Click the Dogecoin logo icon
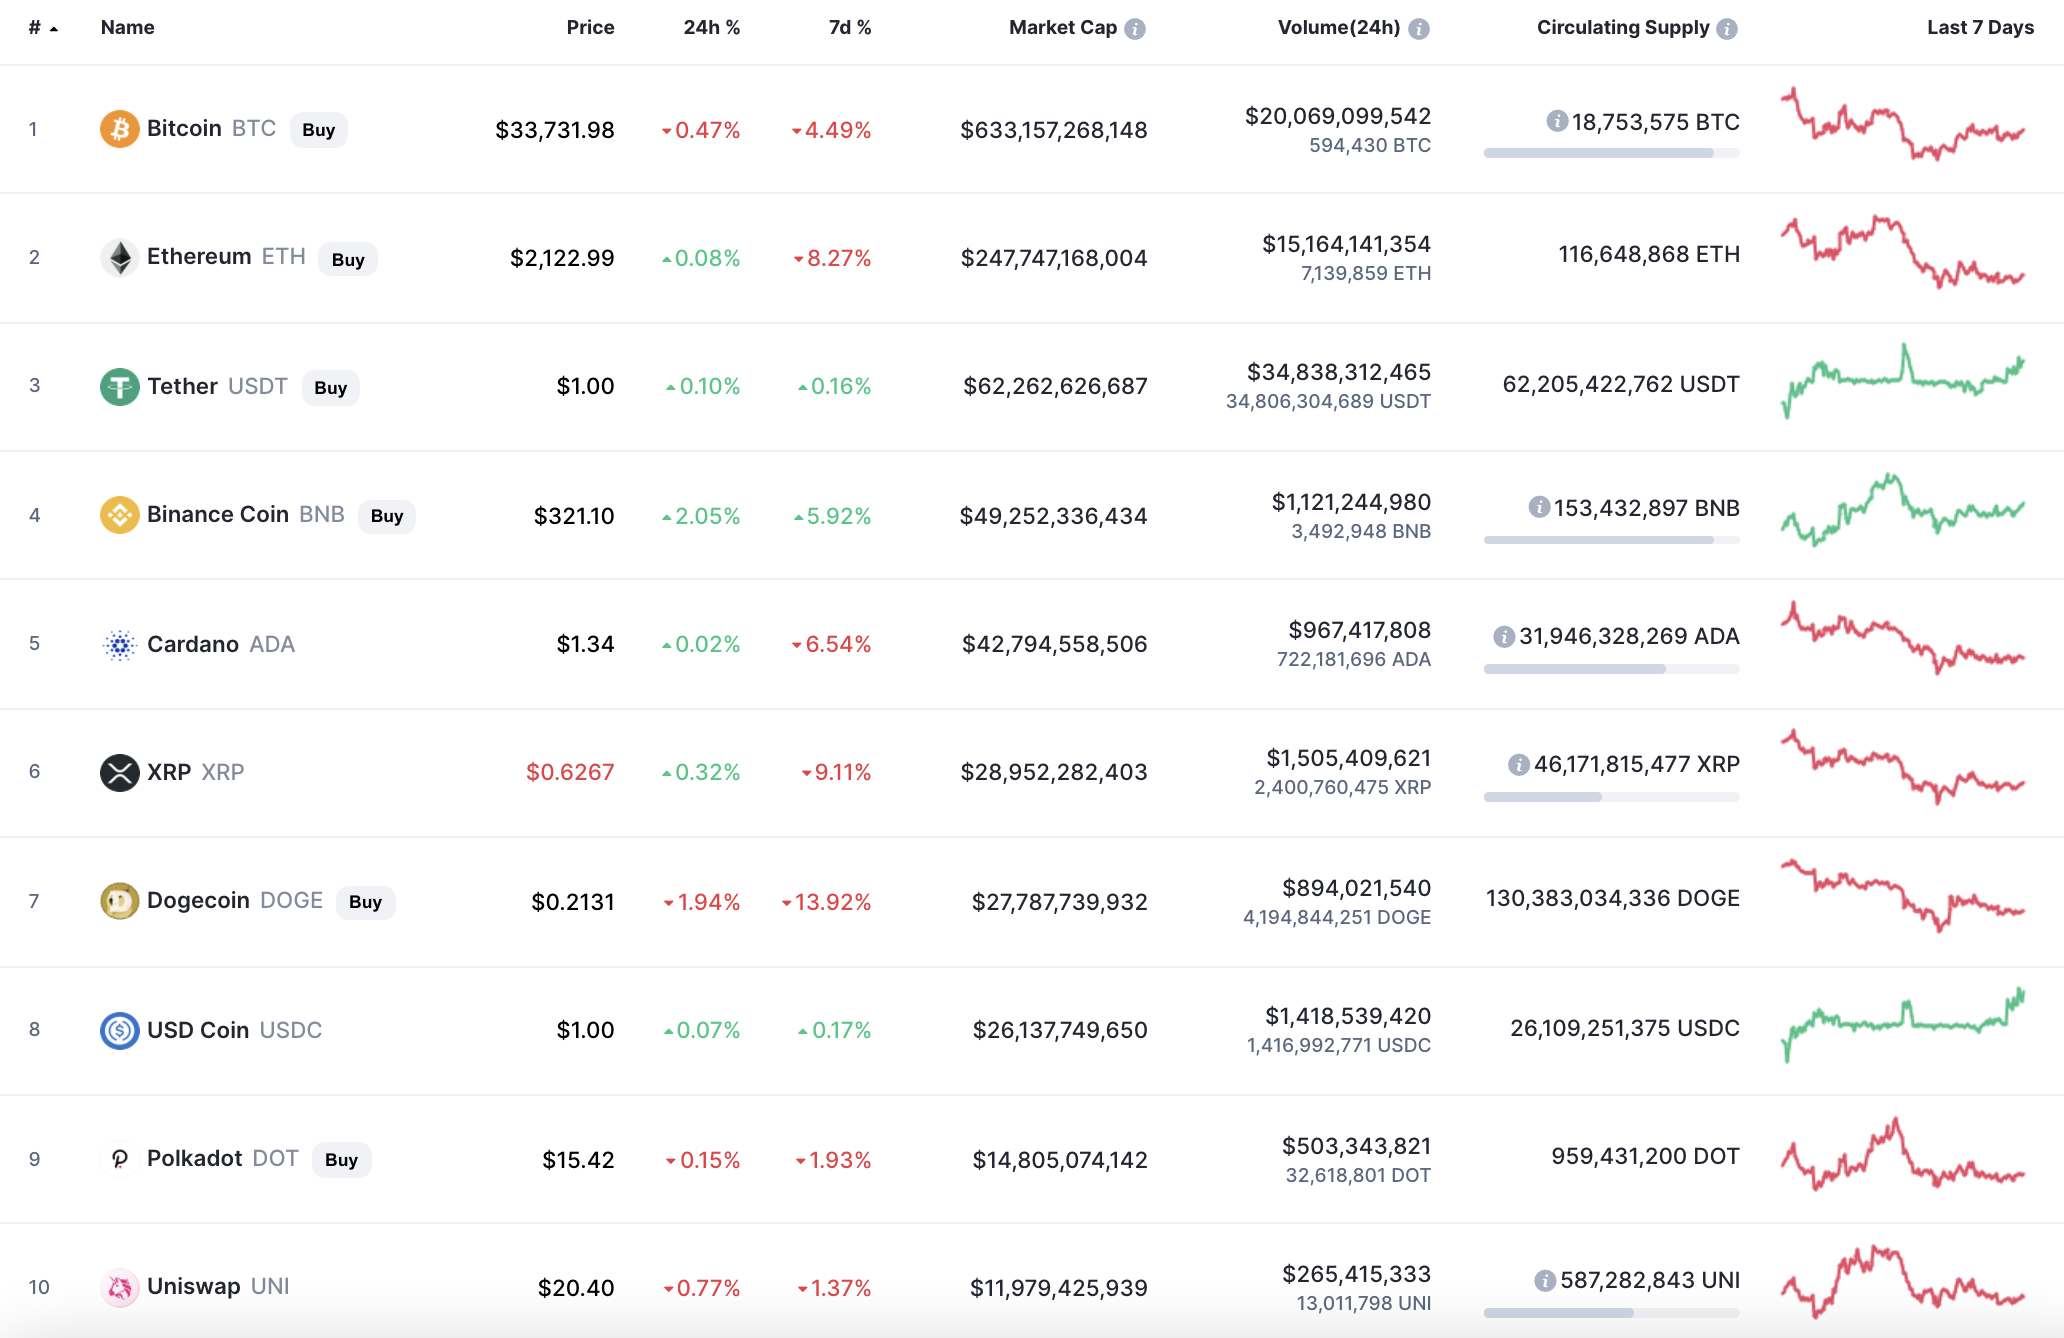This screenshot has height=1338, width=2064. click(119, 901)
